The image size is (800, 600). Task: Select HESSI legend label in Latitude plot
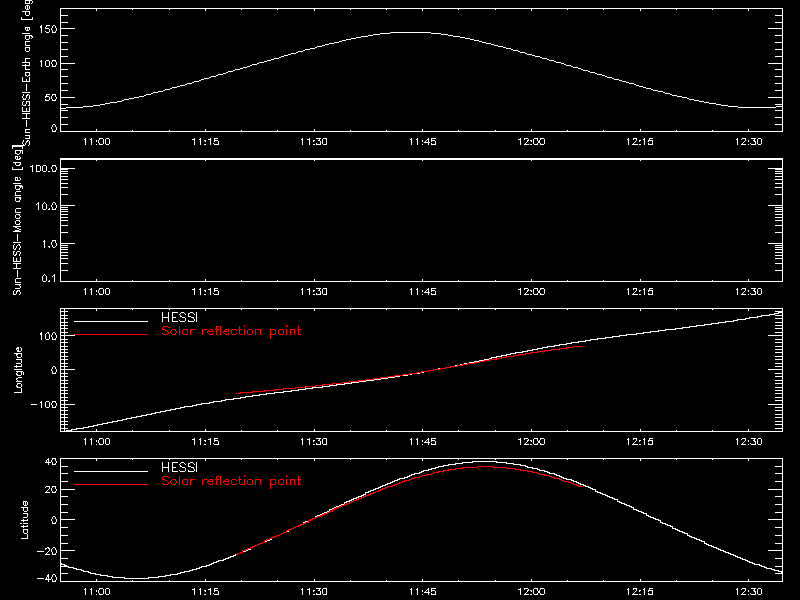(179, 467)
